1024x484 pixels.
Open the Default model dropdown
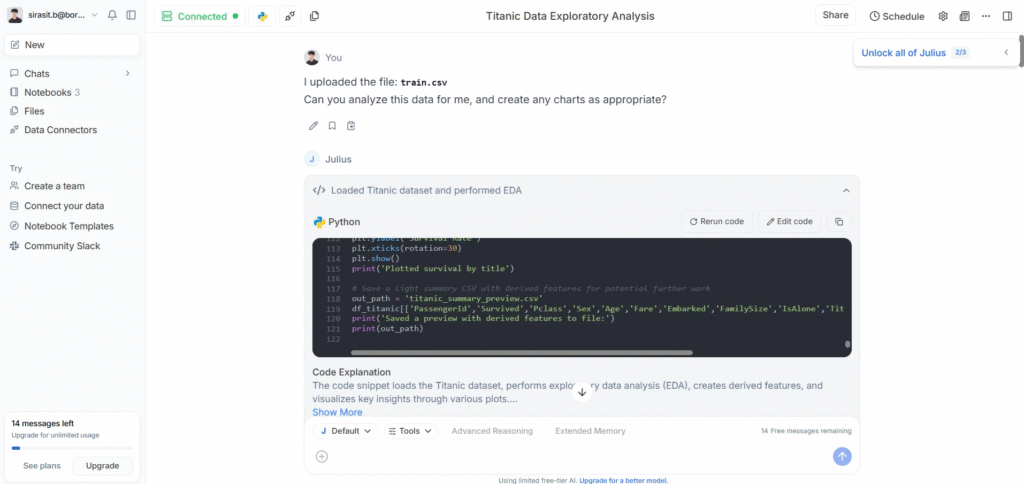click(345, 431)
